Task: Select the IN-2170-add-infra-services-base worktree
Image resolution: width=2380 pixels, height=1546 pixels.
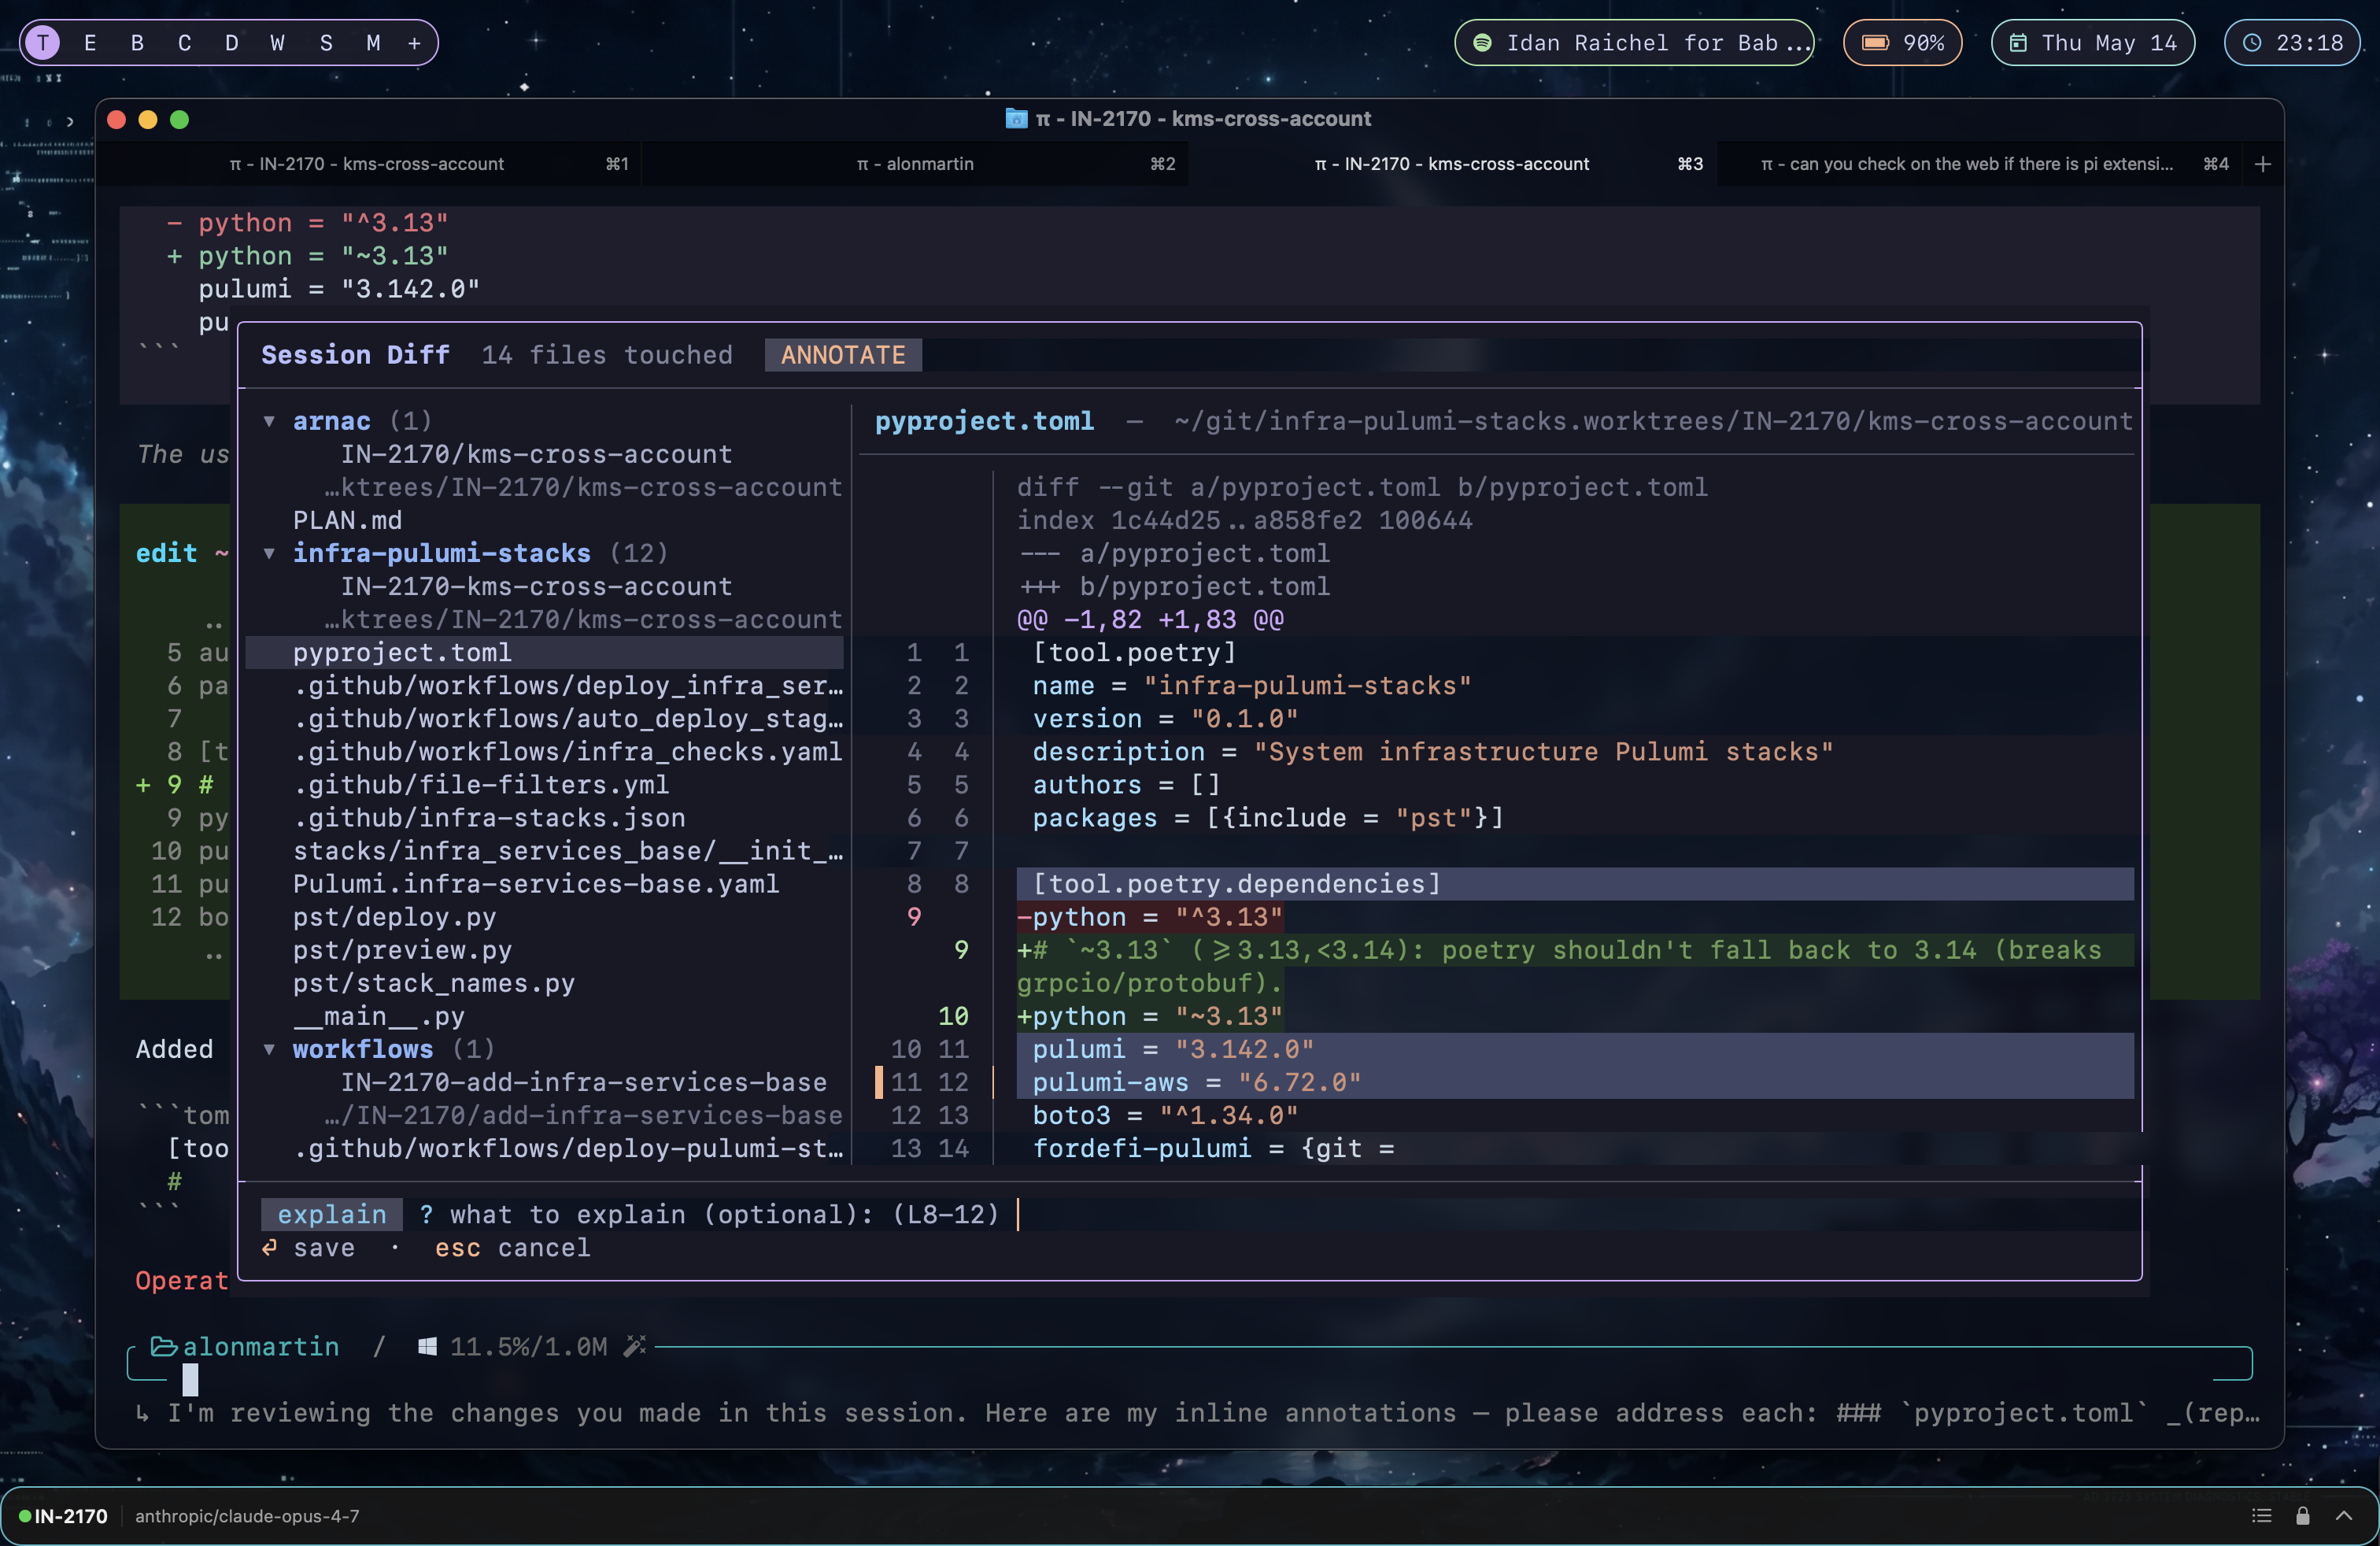Action: click(x=584, y=1083)
